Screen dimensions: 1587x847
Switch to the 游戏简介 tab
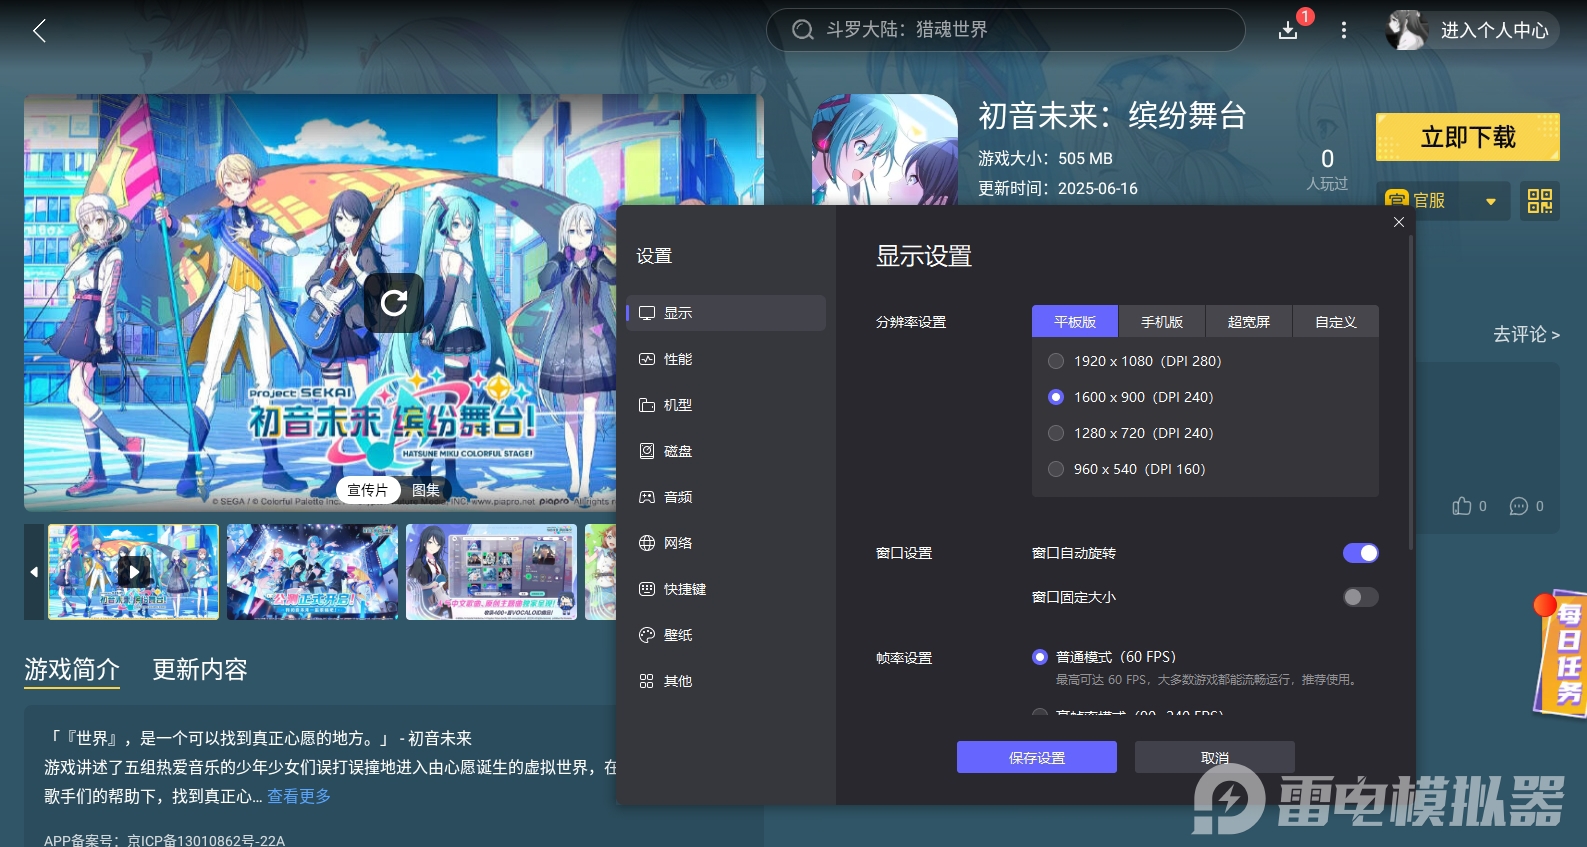72,670
